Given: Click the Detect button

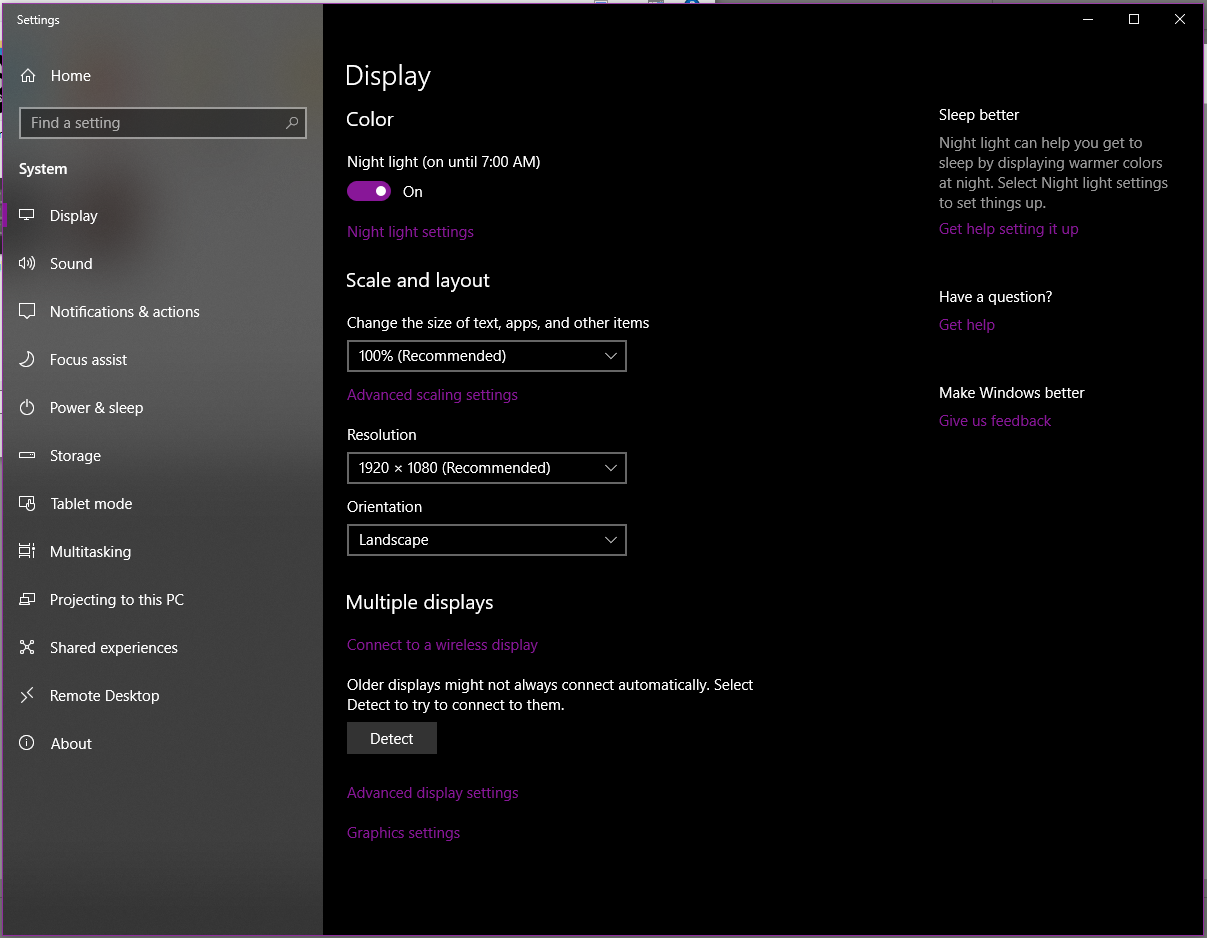Looking at the screenshot, I should click(x=391, y=738).
